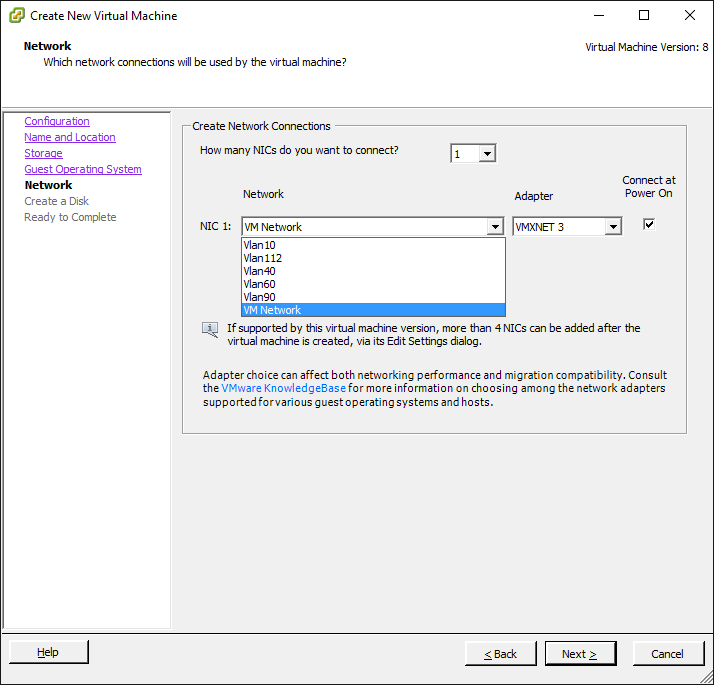Select highlighted VM Network list entry
This screenshot has width=714, height=685.
pyautogui.click(x=373, y=310)
